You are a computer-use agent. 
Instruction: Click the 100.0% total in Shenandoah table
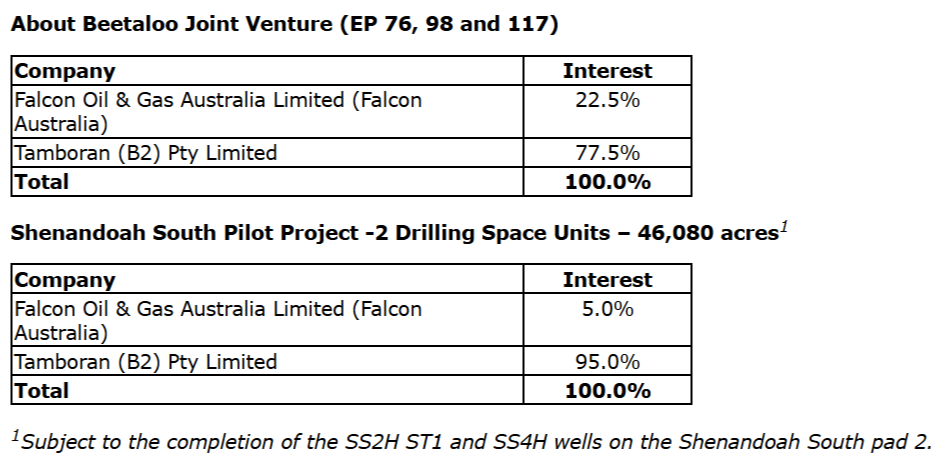[607, 390]
